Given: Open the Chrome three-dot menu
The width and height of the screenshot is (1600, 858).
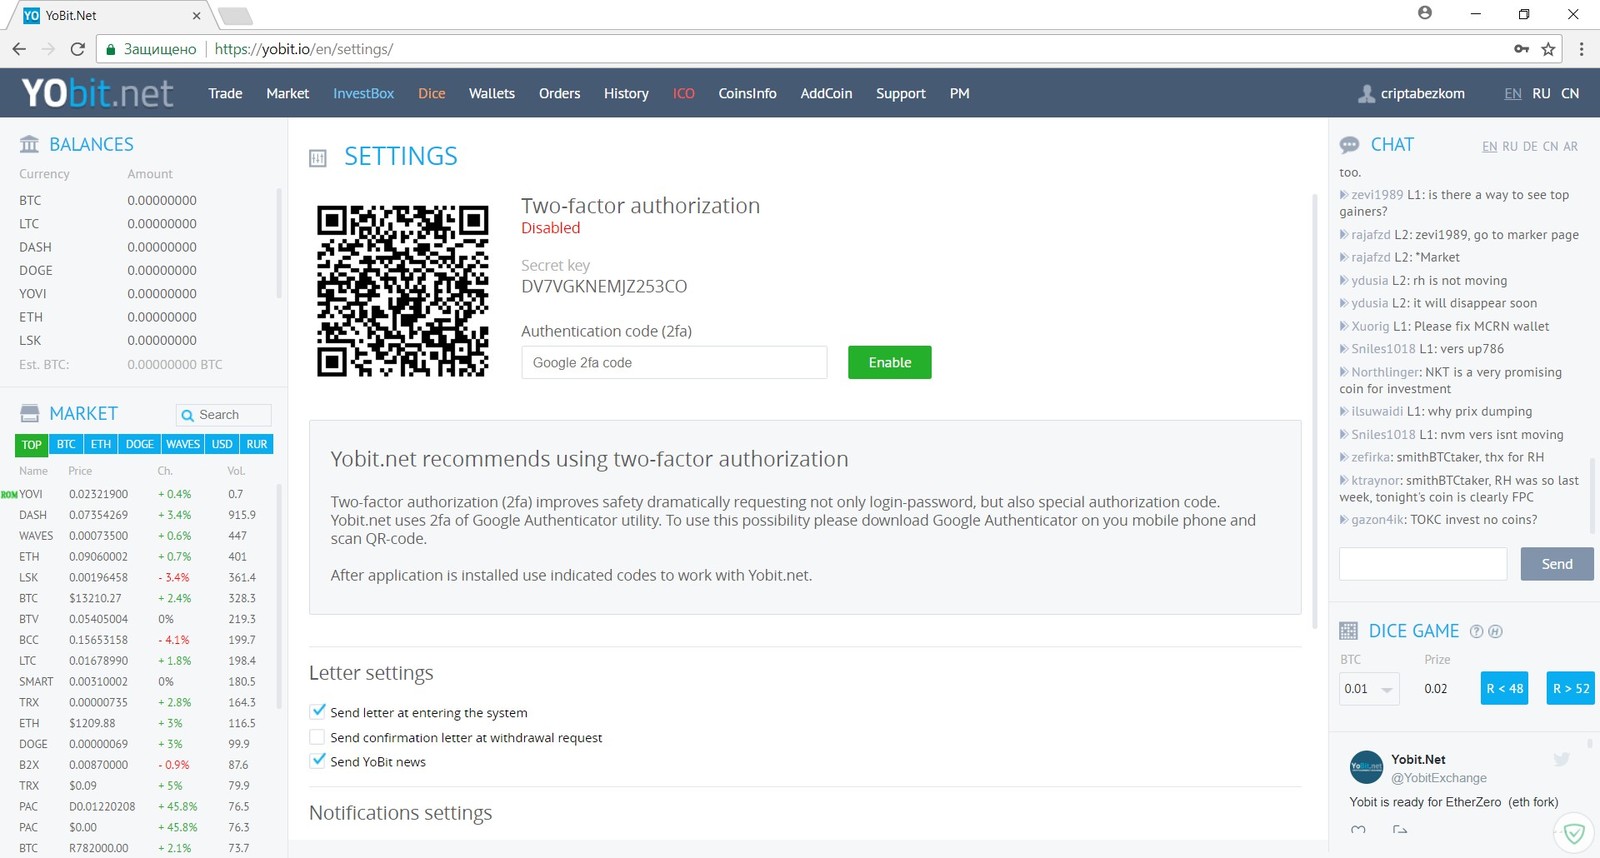Looking at the screenshot, I should (x=1581, y=49).
